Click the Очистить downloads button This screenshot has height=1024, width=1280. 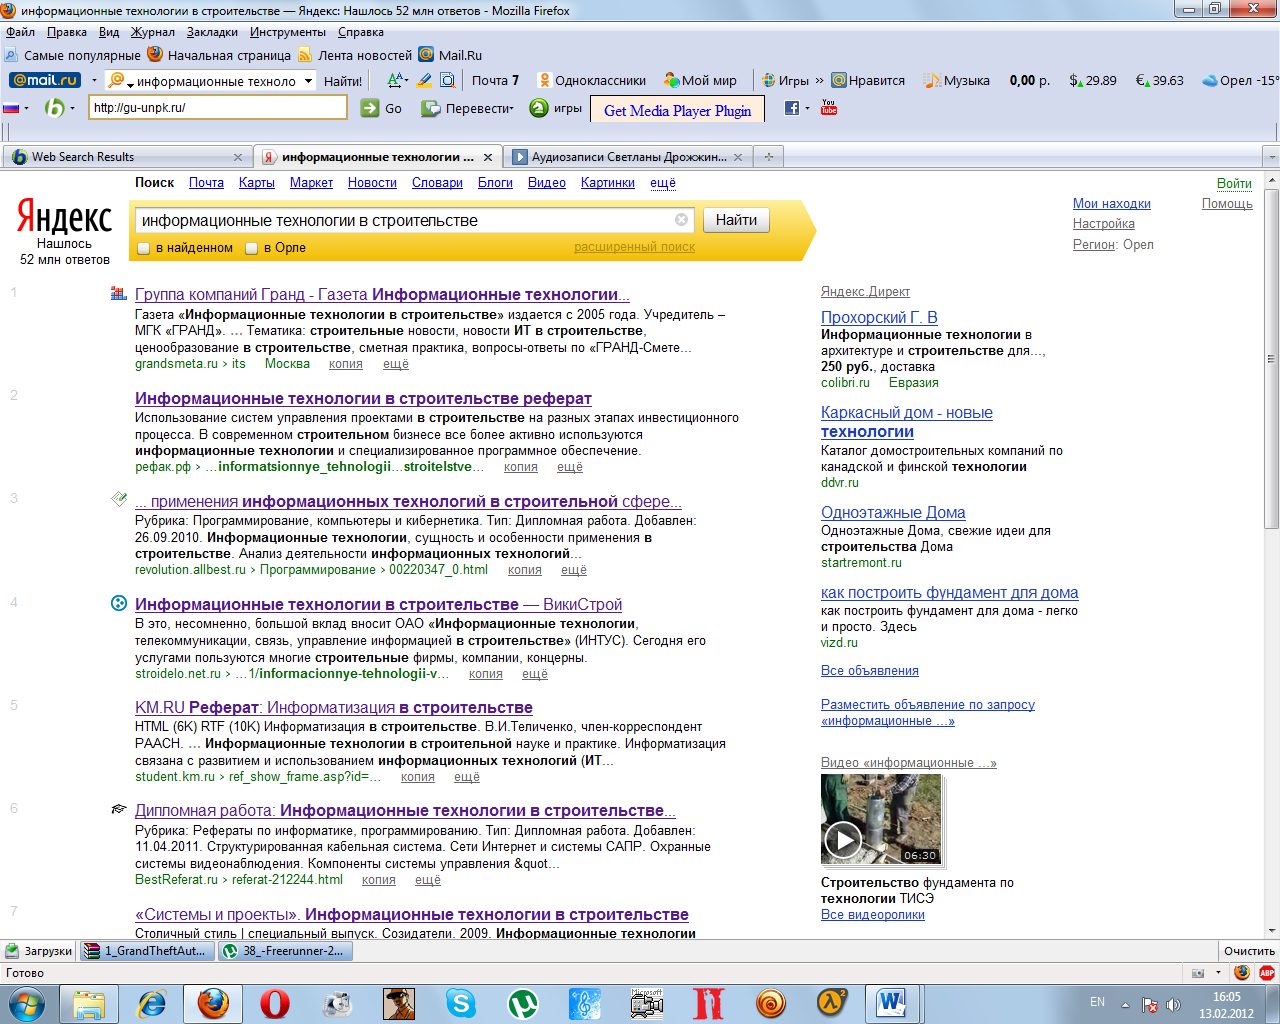click(x=1249, y=951)
